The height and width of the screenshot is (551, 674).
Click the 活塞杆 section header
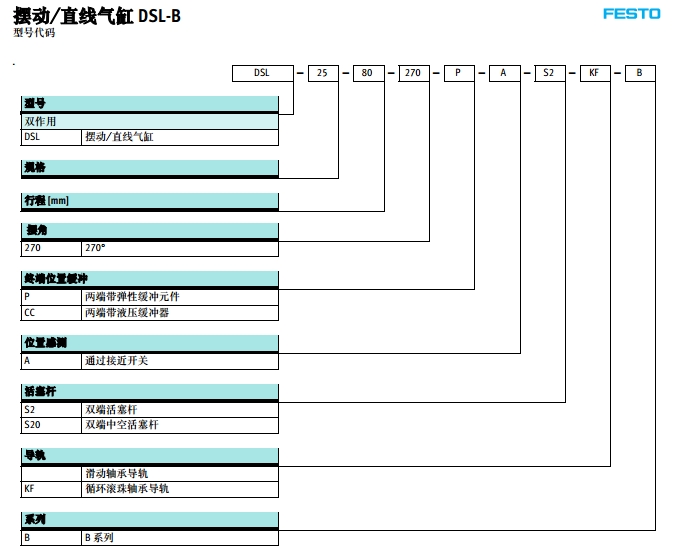click(150, 391)
